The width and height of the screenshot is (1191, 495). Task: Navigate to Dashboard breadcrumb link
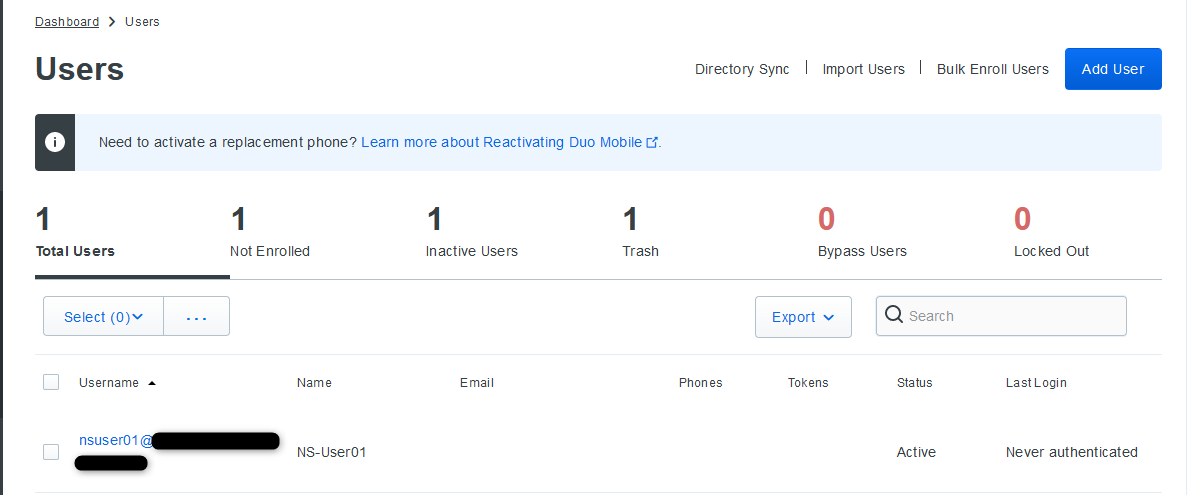point(67,22)
